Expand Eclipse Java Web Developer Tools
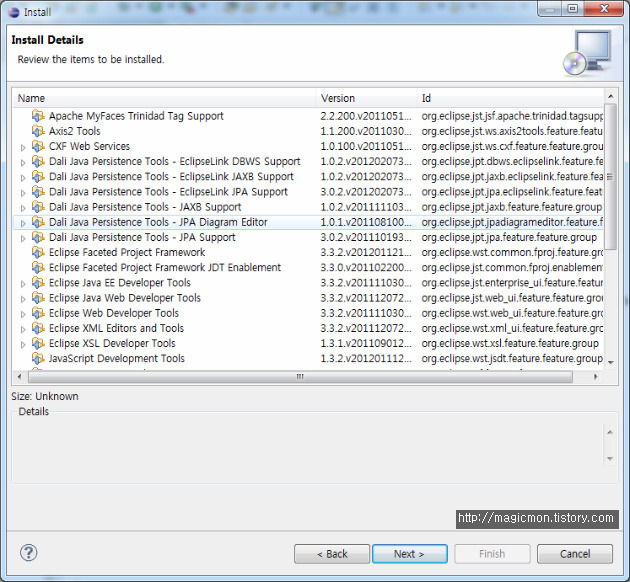This screenshot has width=630, height=582. (x=23, y=299)
